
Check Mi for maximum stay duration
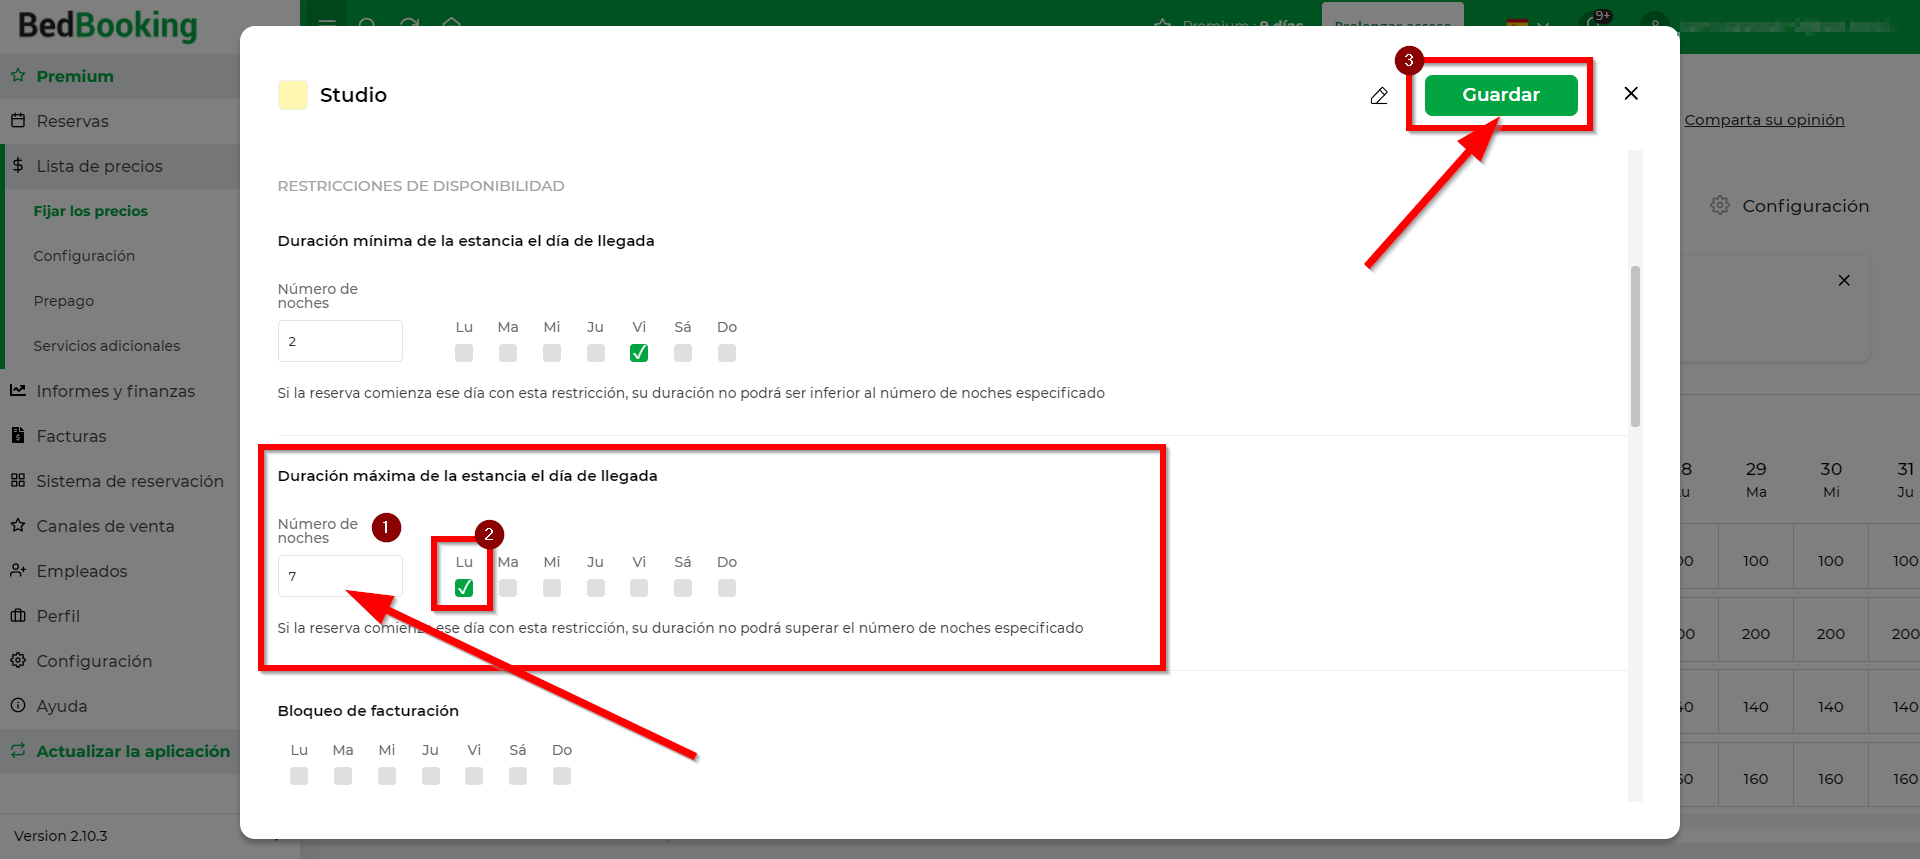click(x=552, y=588)
